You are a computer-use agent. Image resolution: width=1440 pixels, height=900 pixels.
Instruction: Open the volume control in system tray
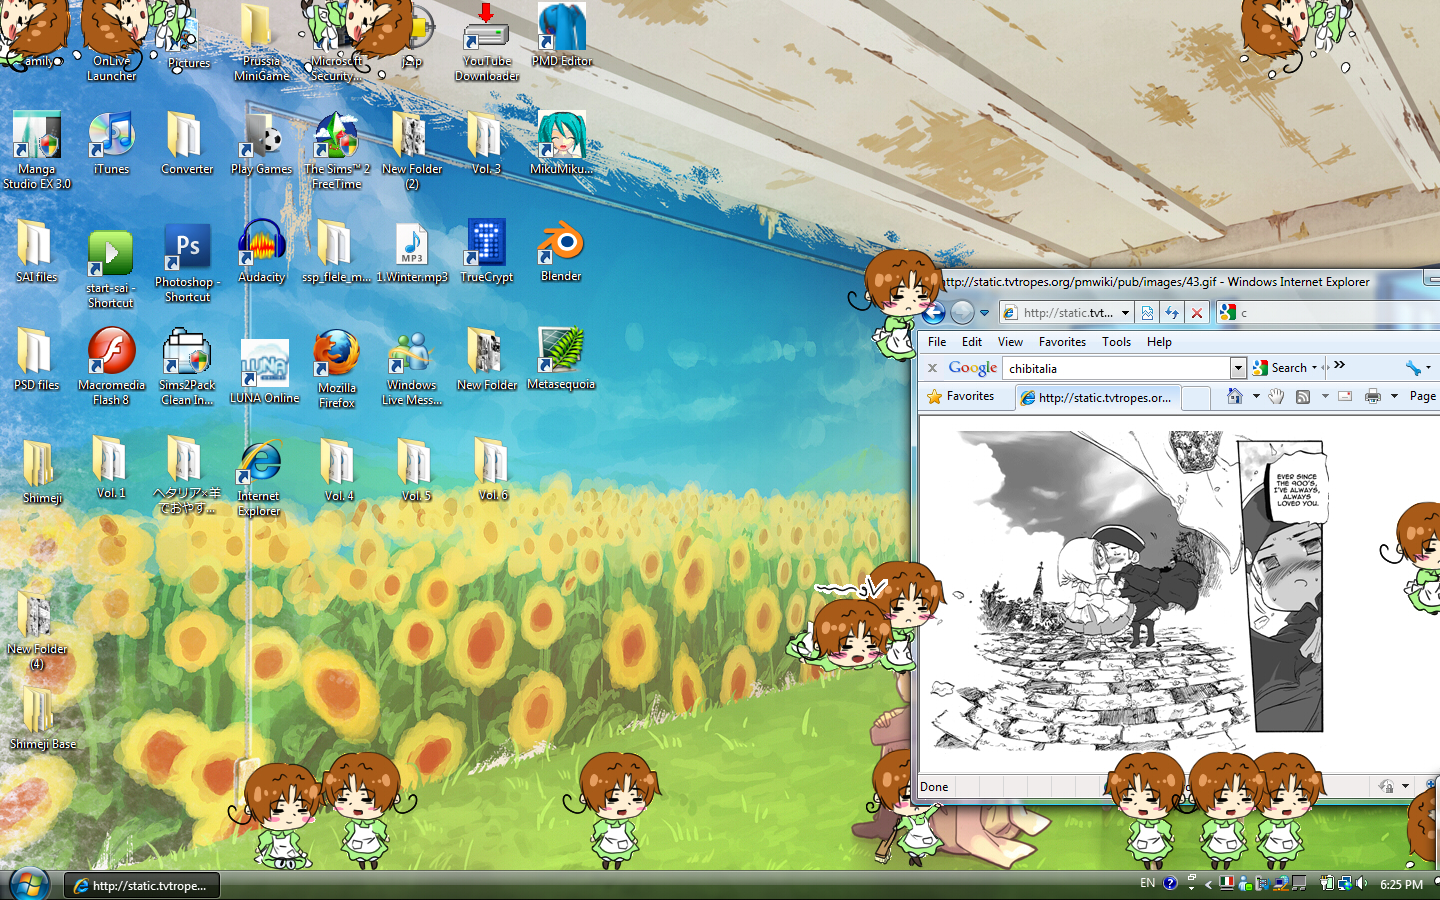click(1362, 884)
